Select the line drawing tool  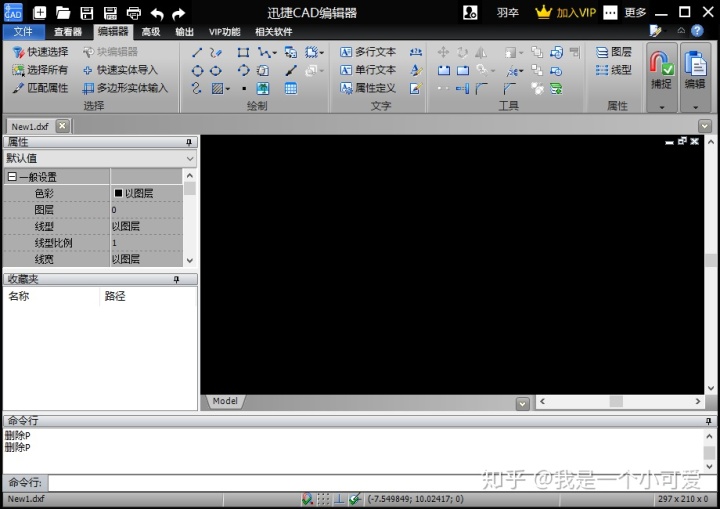tap(197, 52)
